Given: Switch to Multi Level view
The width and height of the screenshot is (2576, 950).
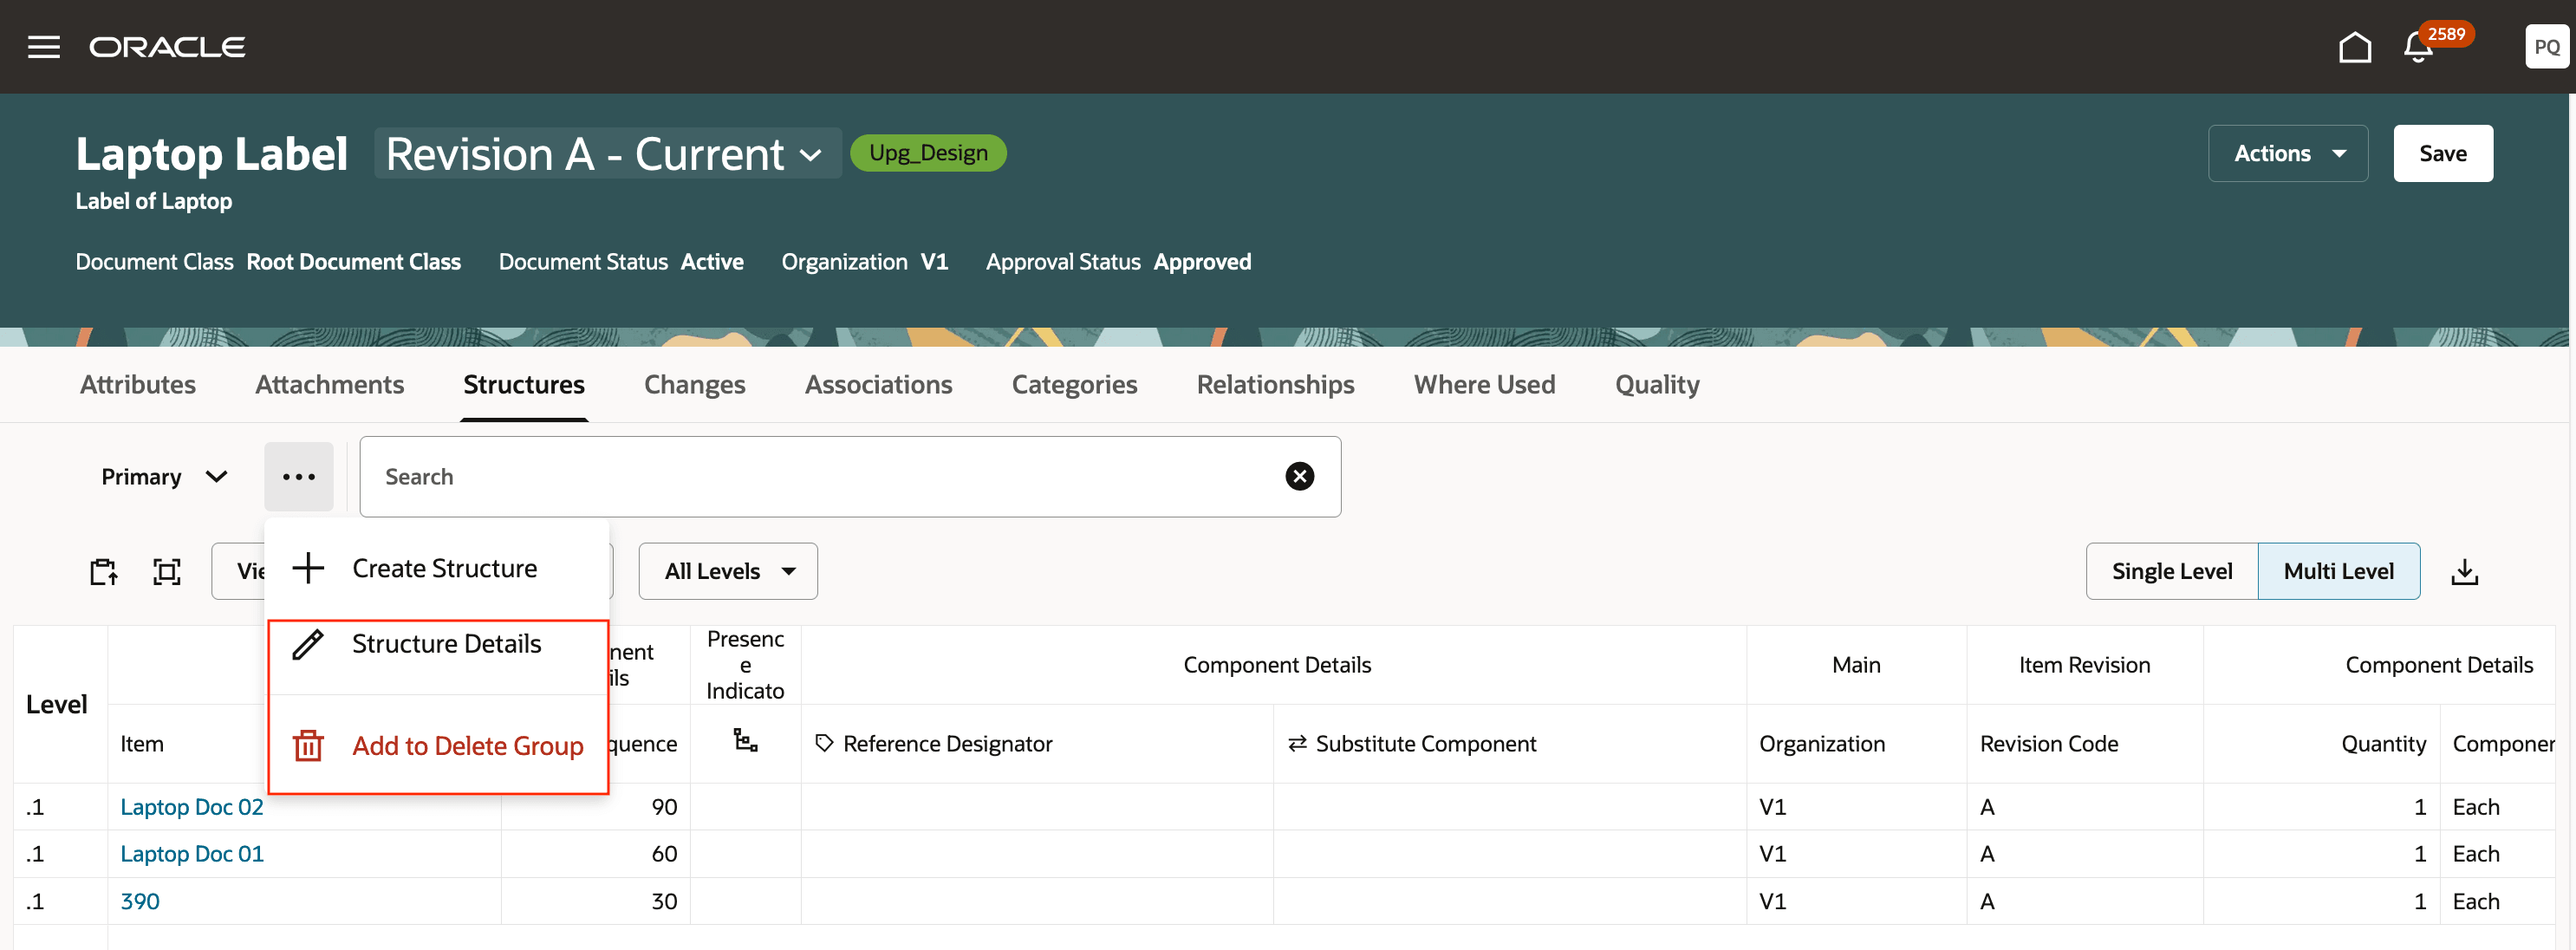Looking at the screenshot, I should click(2338, 571).
